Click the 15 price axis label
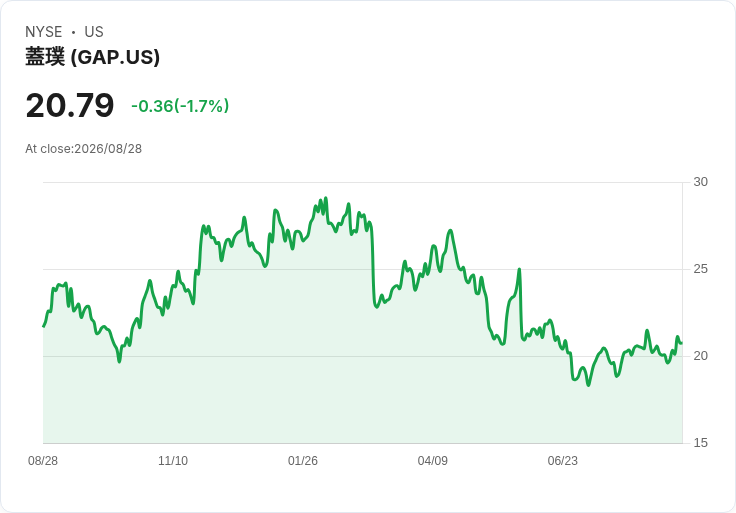 tap(700, 443)
